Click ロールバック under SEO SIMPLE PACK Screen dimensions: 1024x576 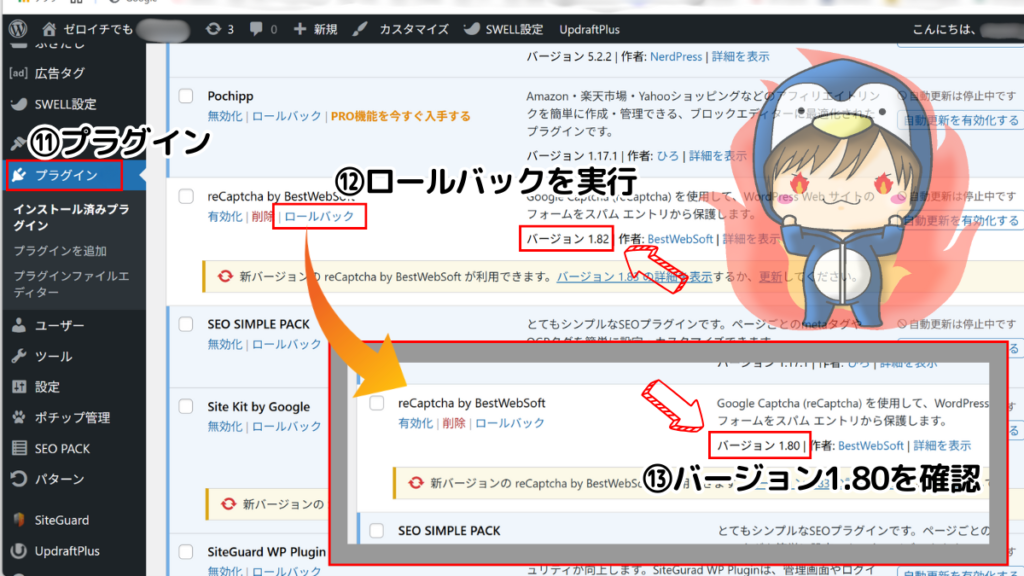click(x=287, y=344)
